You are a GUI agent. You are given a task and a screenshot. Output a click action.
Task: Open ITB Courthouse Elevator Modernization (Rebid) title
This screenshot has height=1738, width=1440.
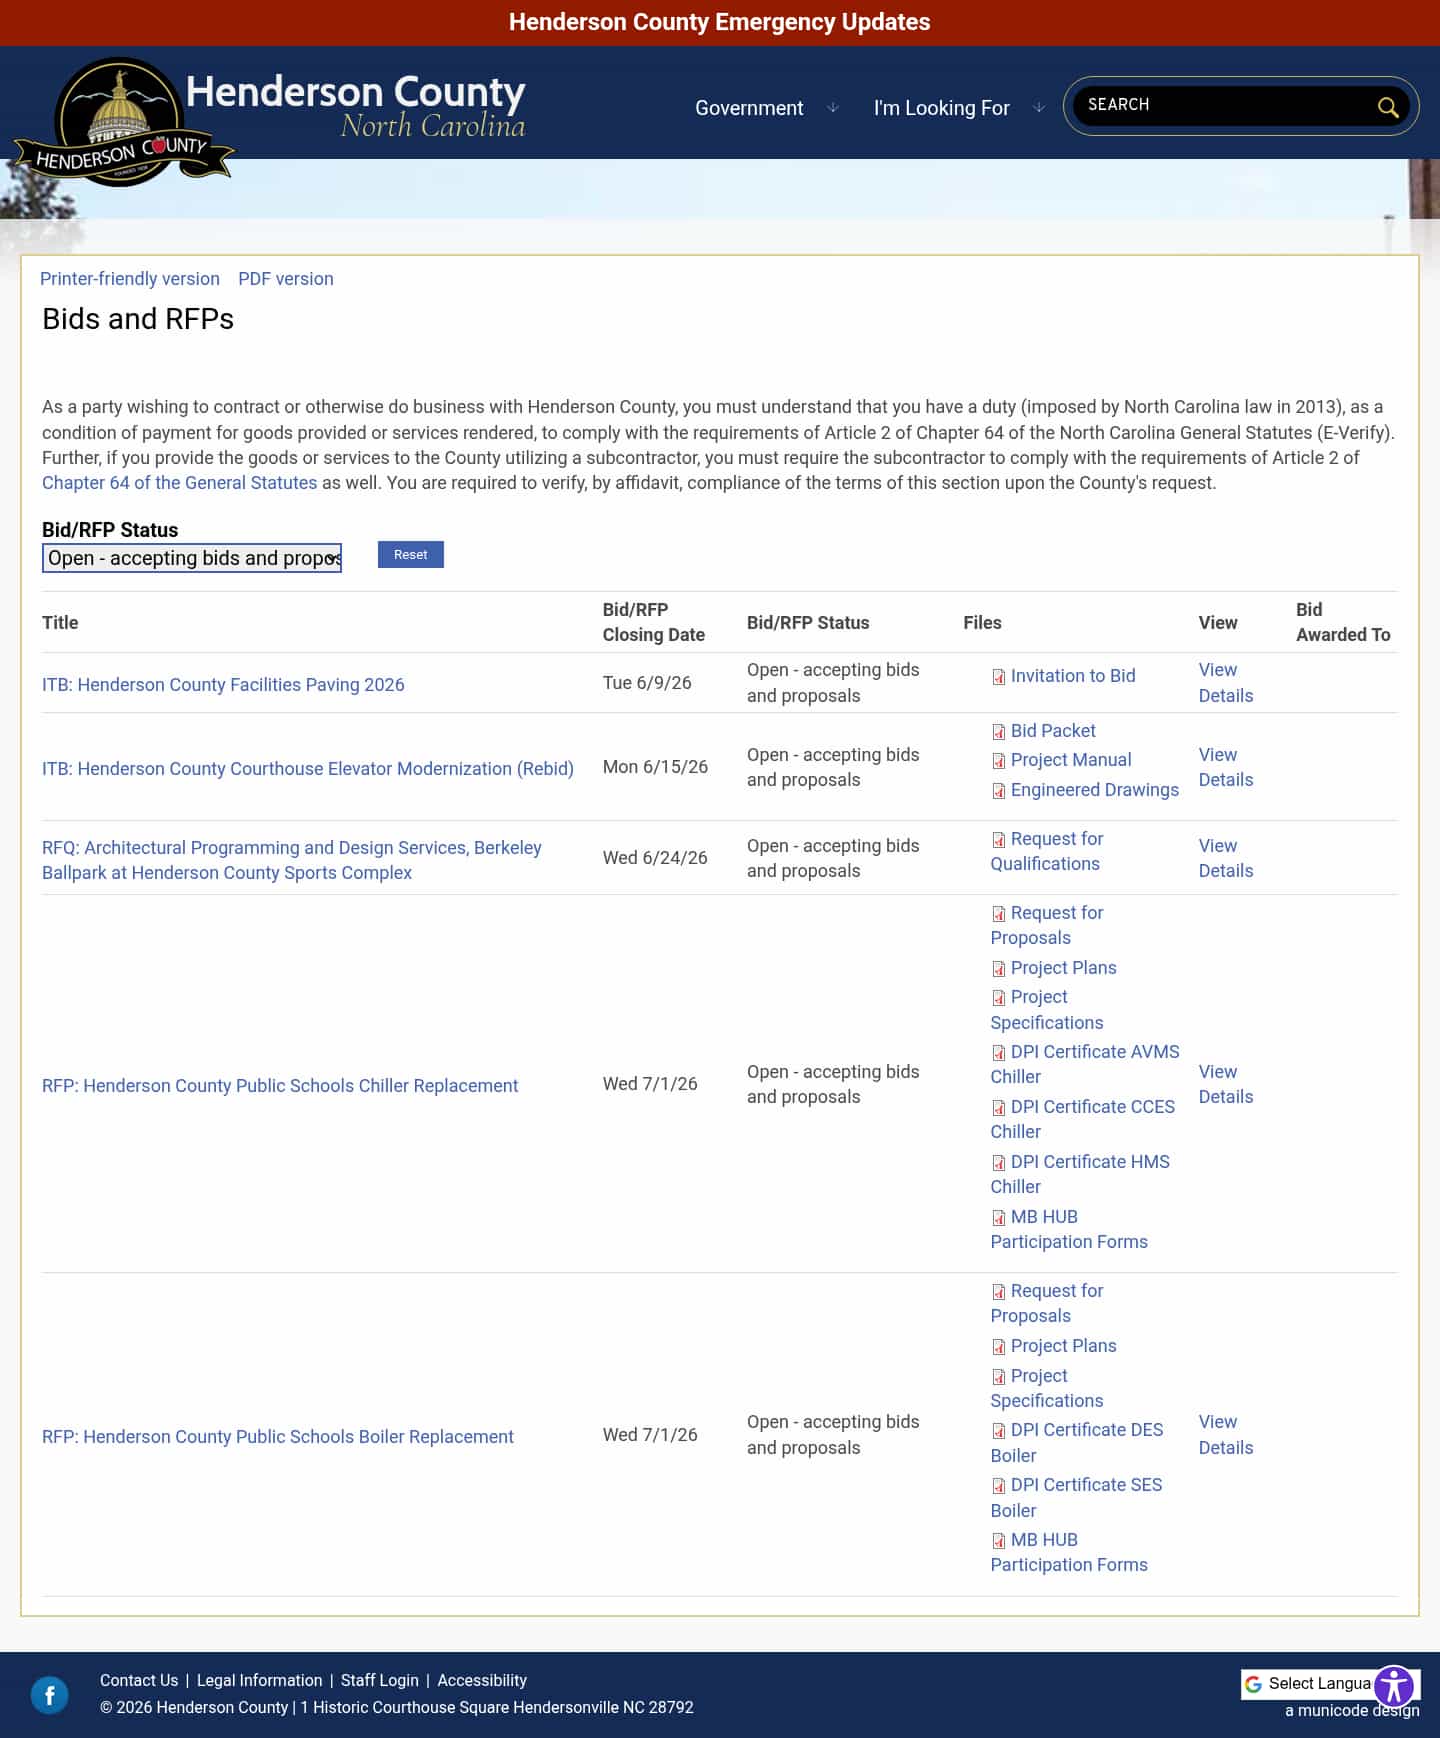tap(308, 769)
